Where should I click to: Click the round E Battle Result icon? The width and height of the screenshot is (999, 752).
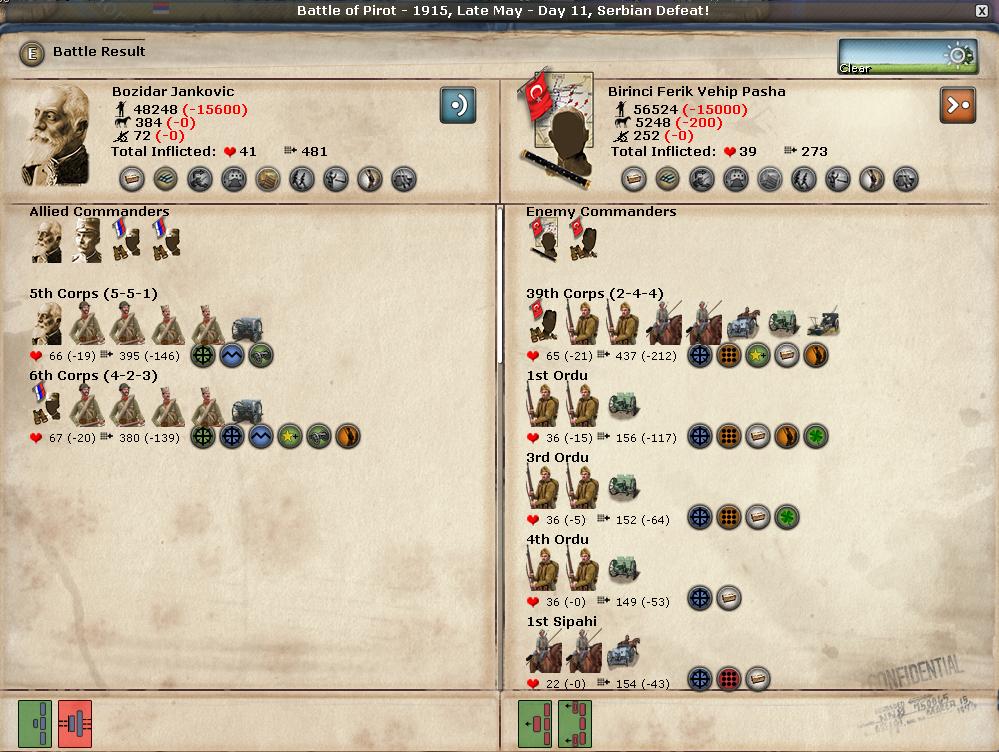32,54
